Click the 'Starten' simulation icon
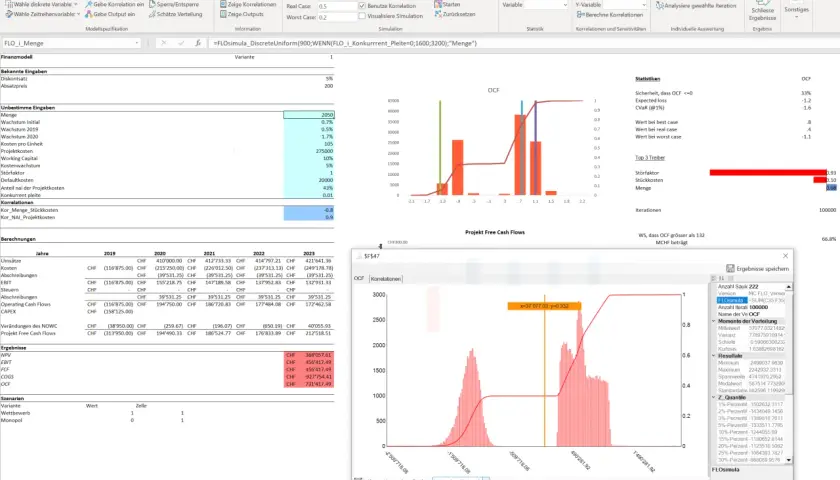840x480 pixels. [438, 4]
